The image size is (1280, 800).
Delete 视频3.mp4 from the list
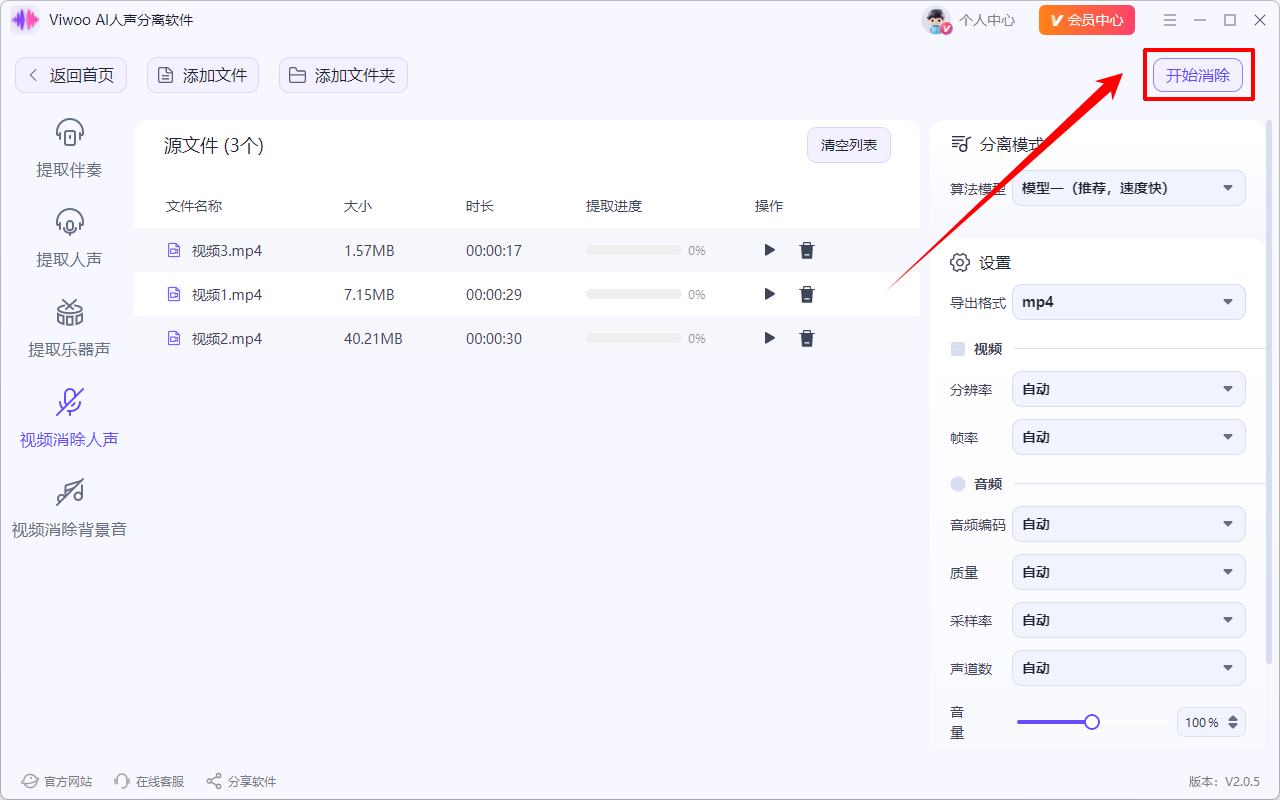click(x=807, y=250)
